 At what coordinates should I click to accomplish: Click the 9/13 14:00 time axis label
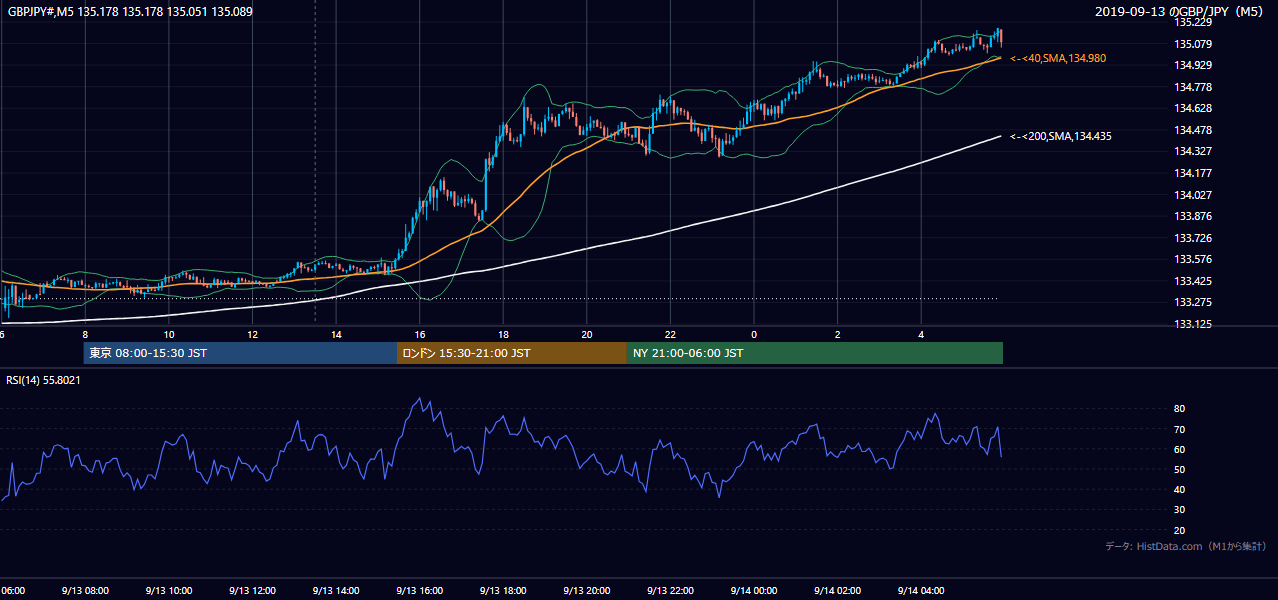[x=335, y=591]
